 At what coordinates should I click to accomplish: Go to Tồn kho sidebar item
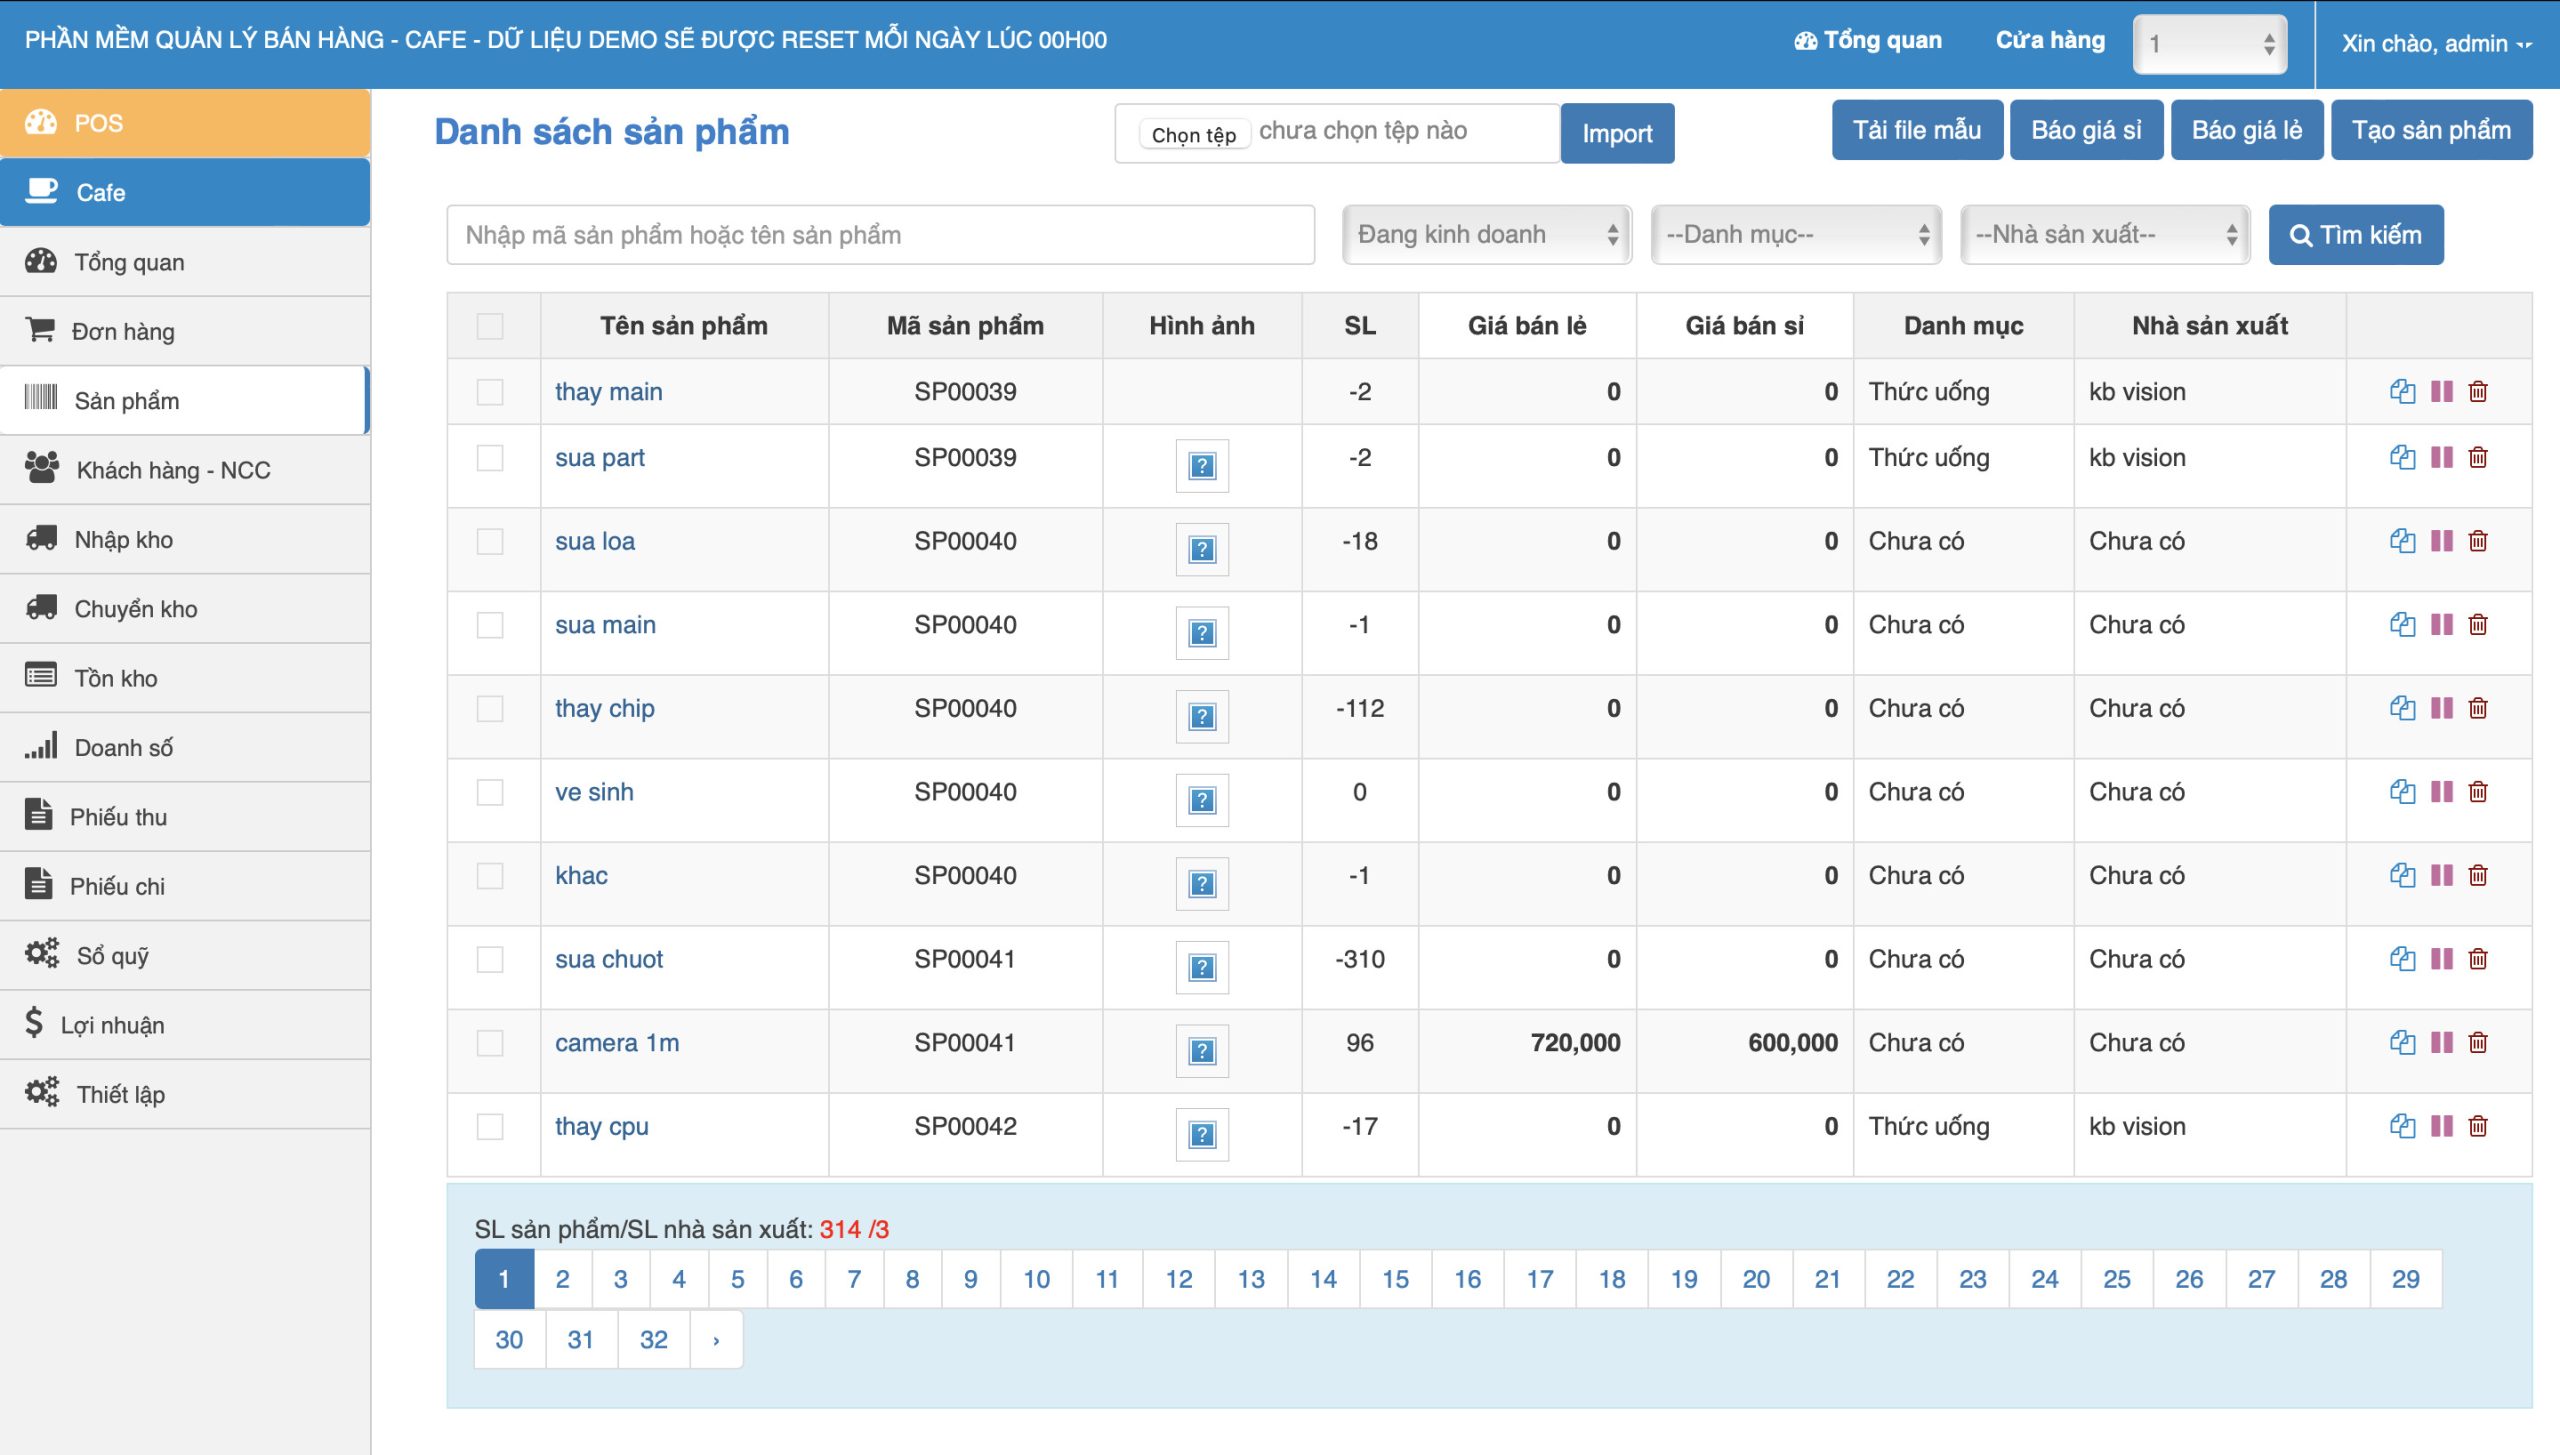coord(116,678)
